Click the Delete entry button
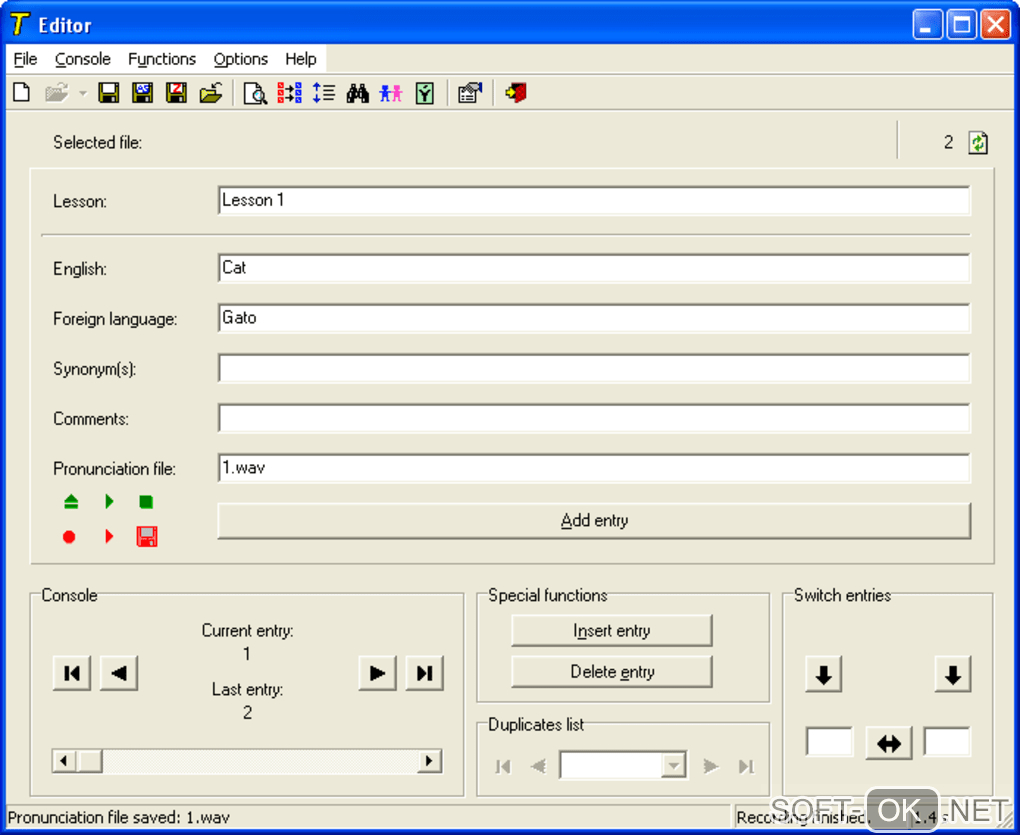This screenshot has width=1020, height=835. [611, 672]
